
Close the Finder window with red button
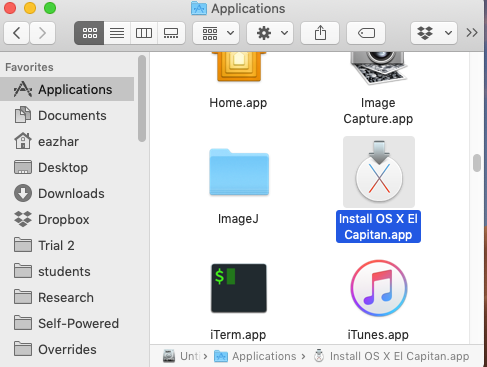click(x=10, y=8)
